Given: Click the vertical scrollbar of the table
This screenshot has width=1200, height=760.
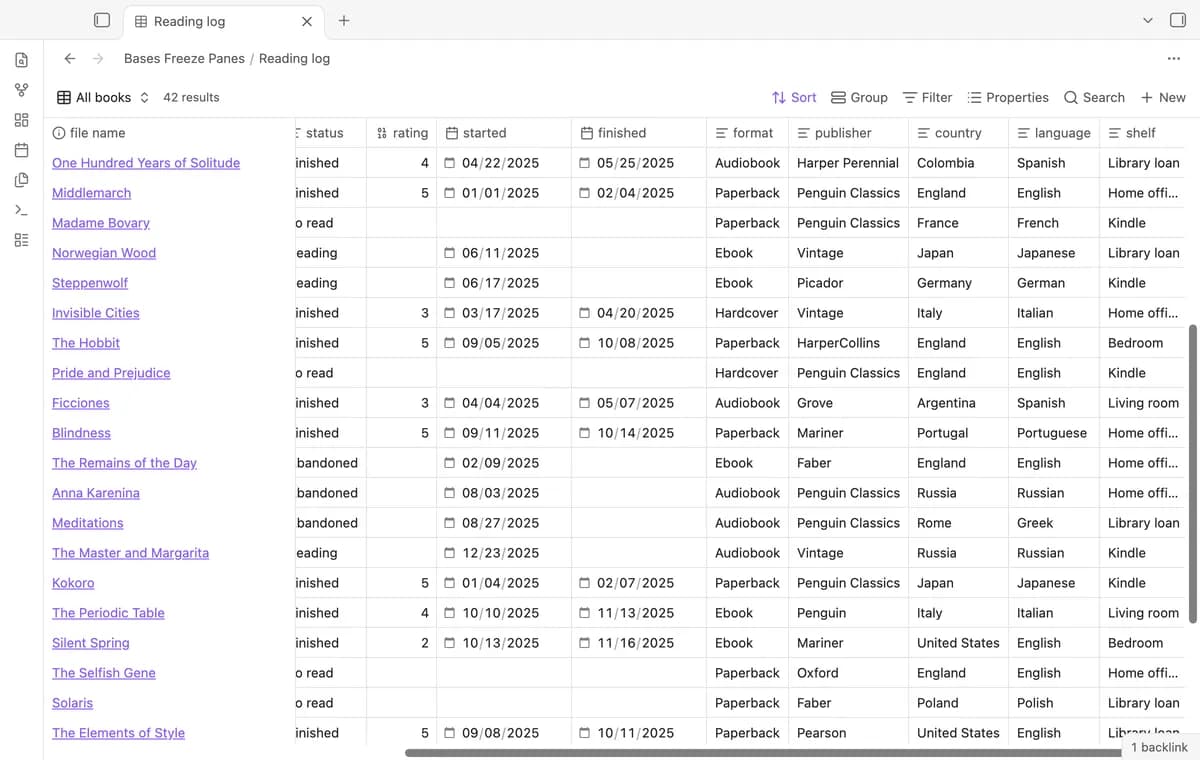Looking at the screenshot, I should coord(1191,474).
